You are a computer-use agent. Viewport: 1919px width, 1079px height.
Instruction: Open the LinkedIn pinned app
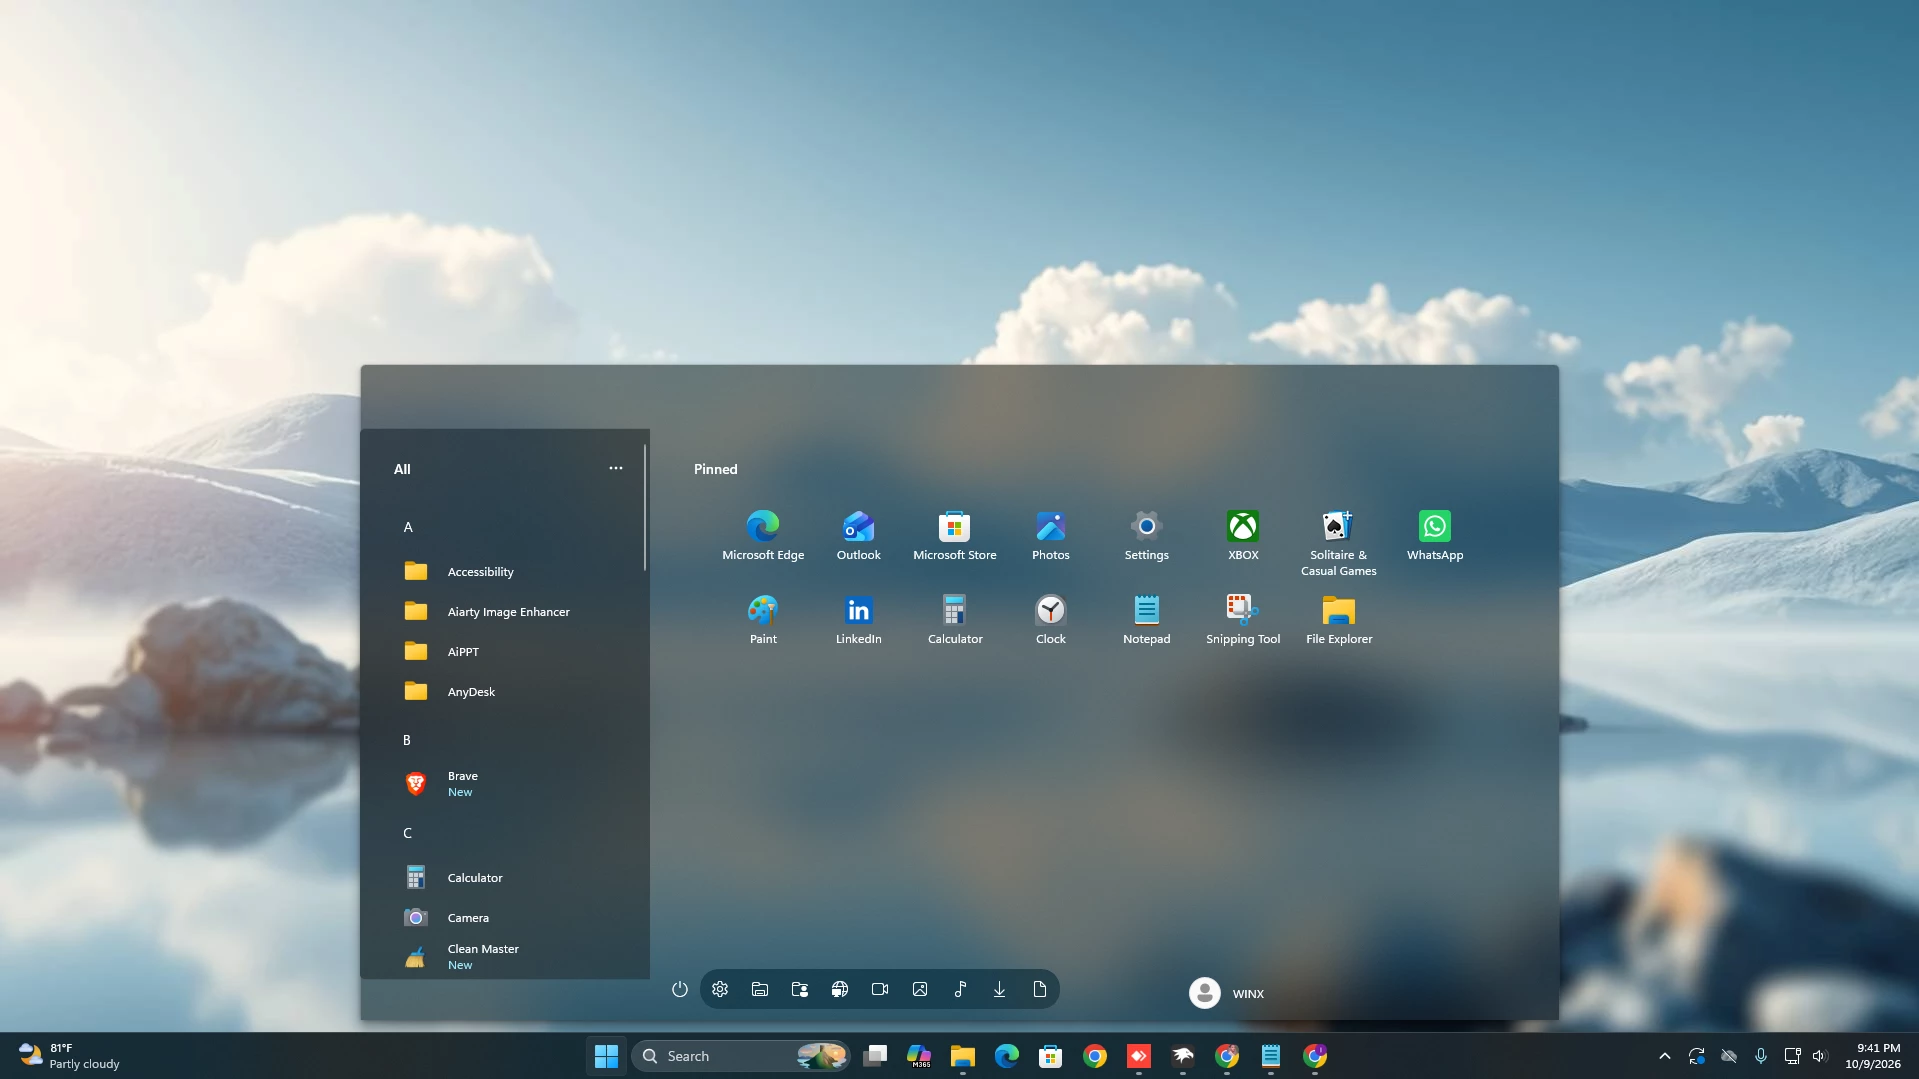858,620
